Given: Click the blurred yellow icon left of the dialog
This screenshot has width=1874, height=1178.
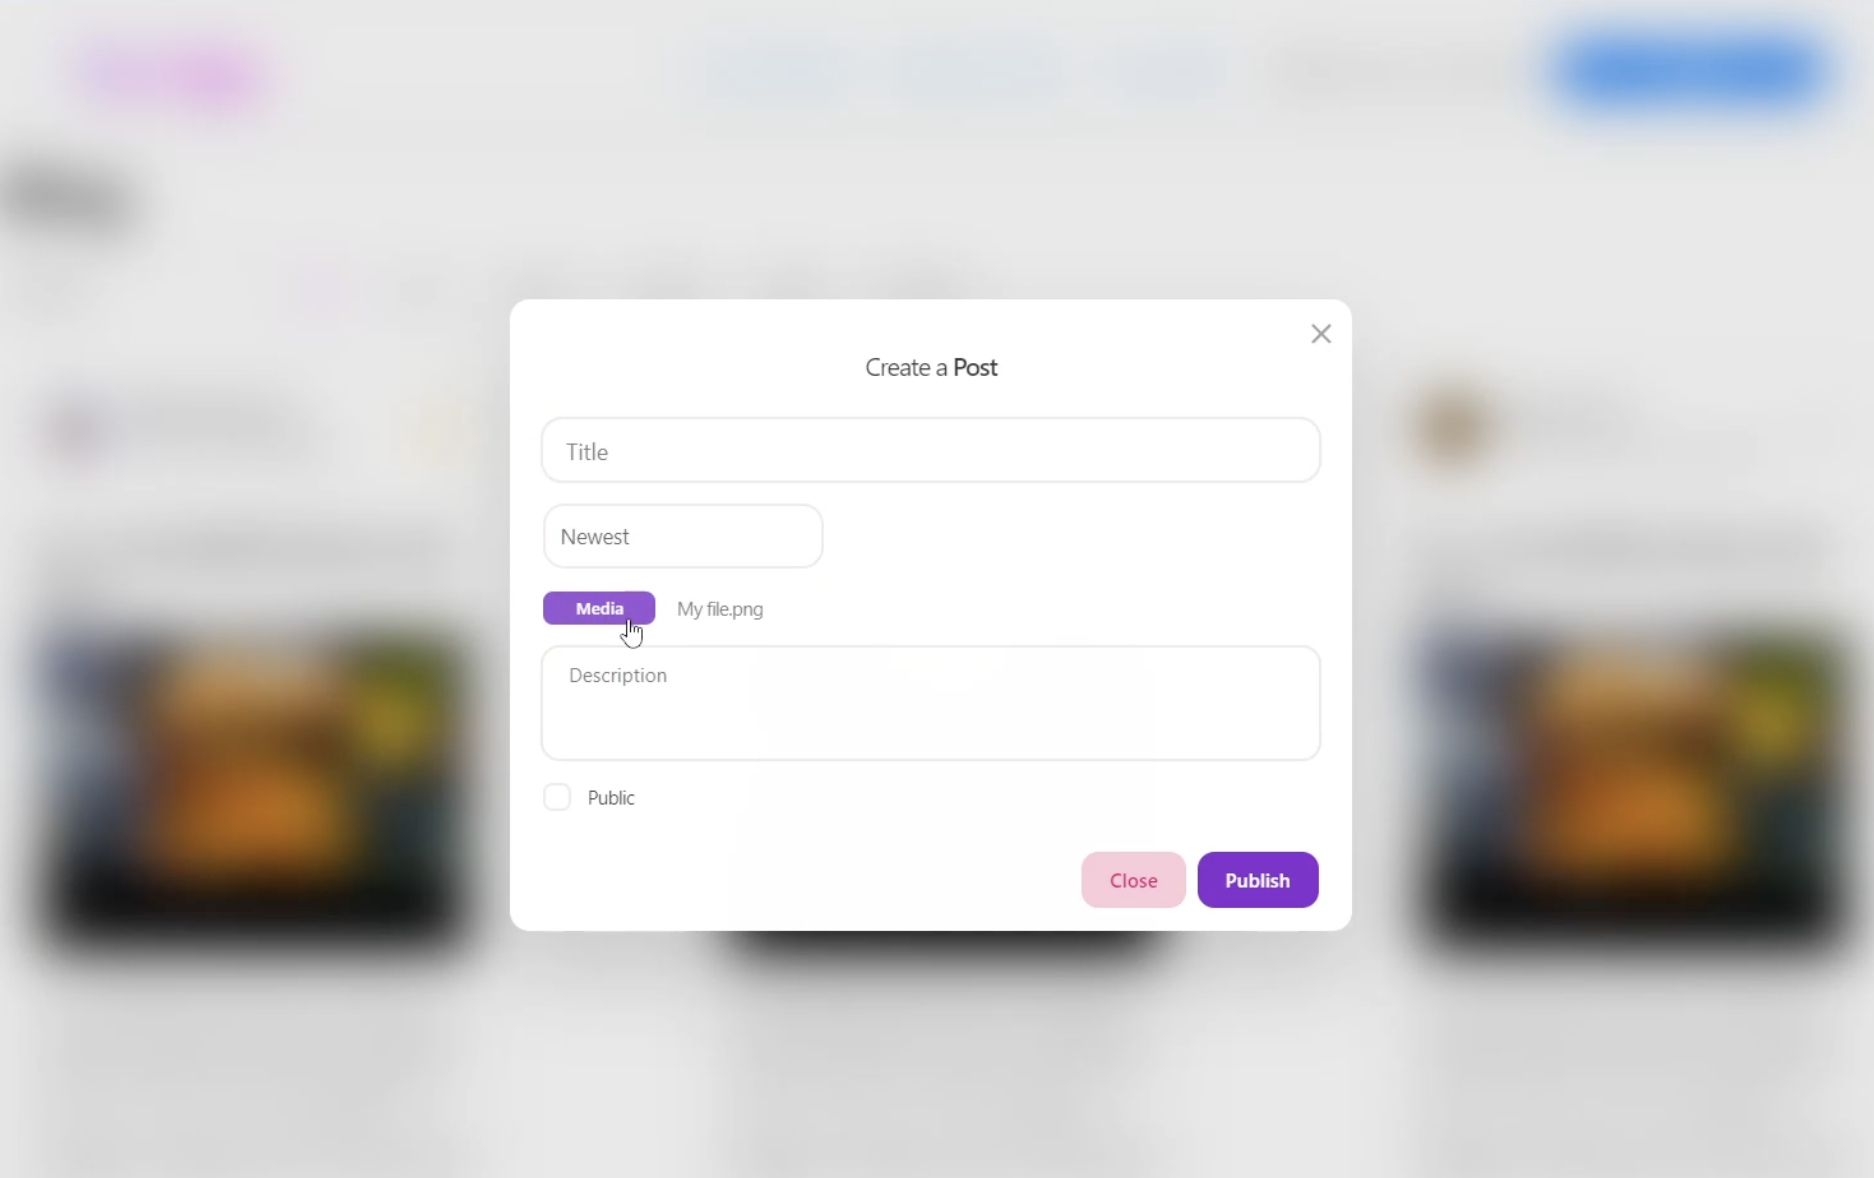Looking at the screenshot, I should 432,430.
